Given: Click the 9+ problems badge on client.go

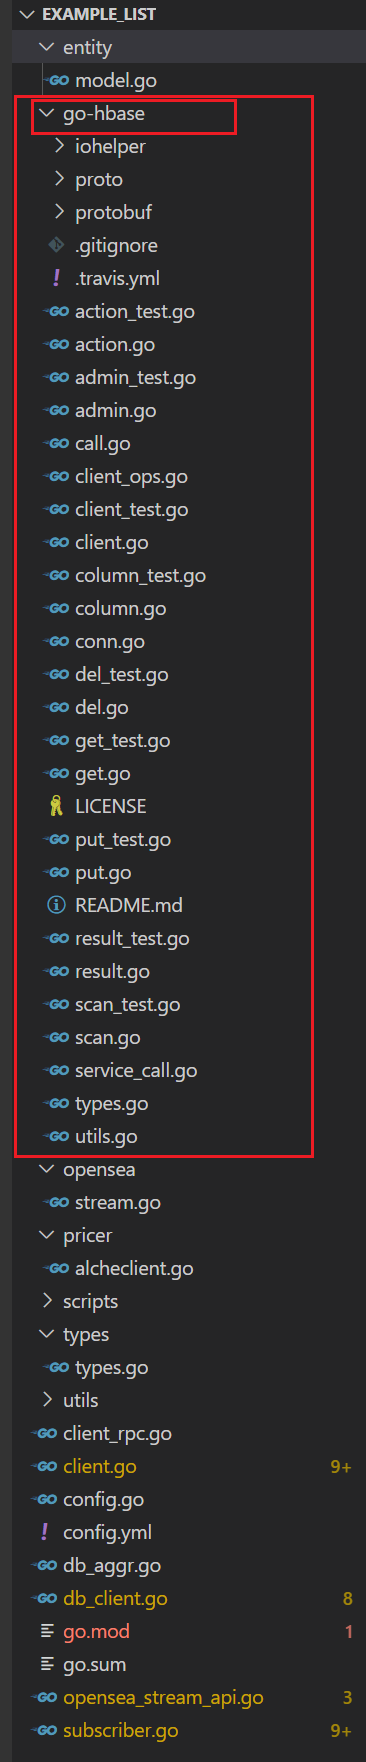Looking at the screenshot, I should 341,1467.
